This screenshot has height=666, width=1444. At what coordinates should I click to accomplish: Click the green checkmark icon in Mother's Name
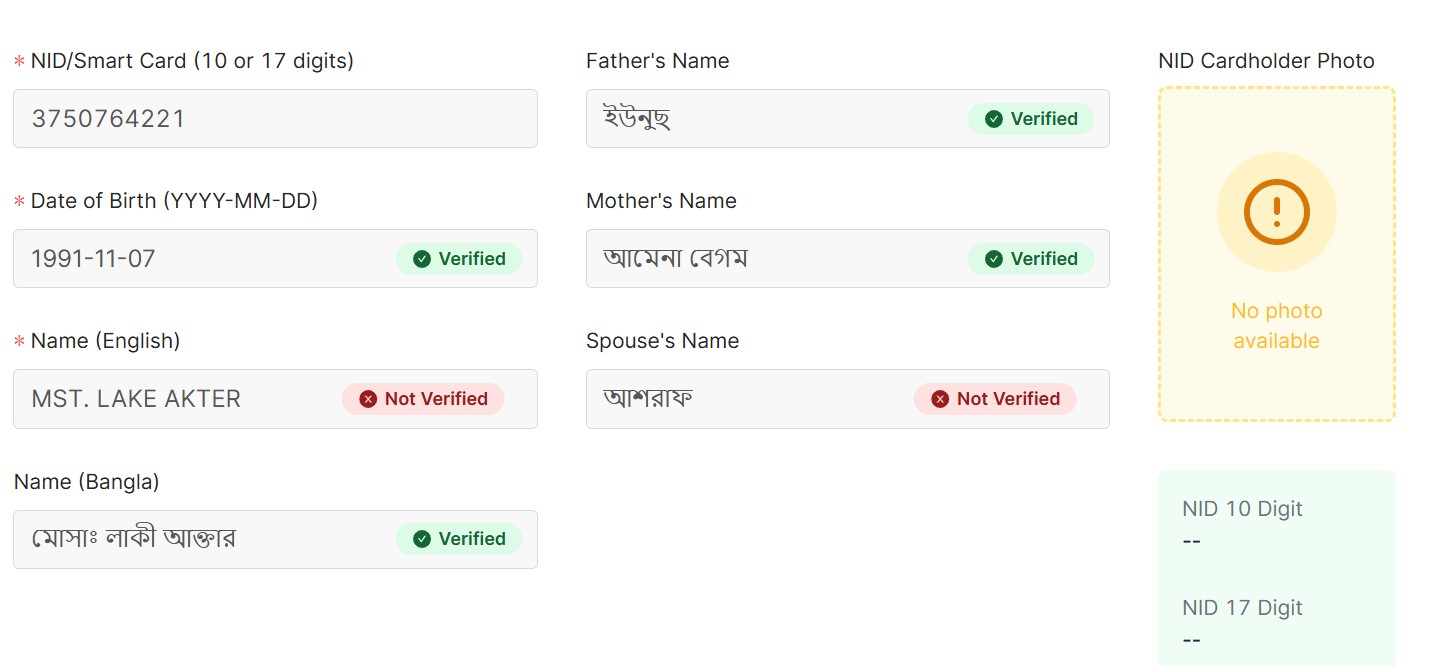(x=994, y=259)
